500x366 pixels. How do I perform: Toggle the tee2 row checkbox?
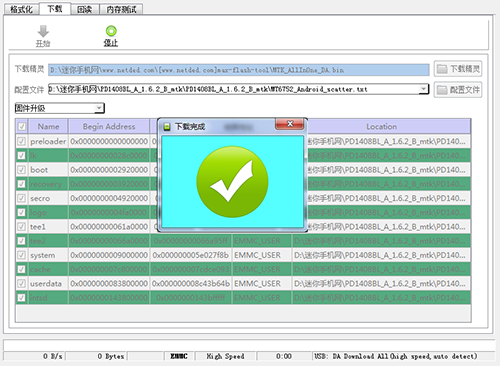pyautogui.click(x=22, y=241)
